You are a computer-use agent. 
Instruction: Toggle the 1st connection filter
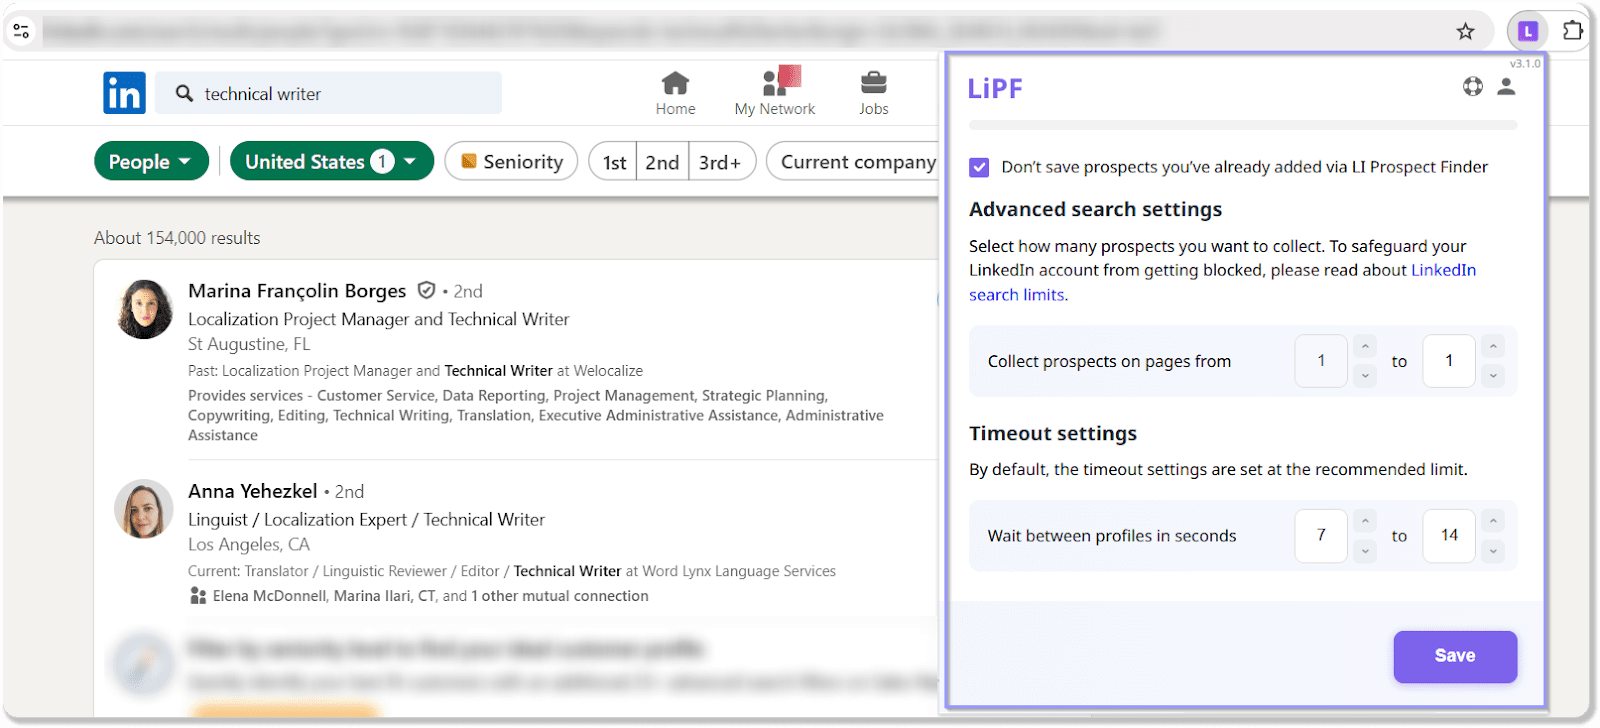(614, 162)
